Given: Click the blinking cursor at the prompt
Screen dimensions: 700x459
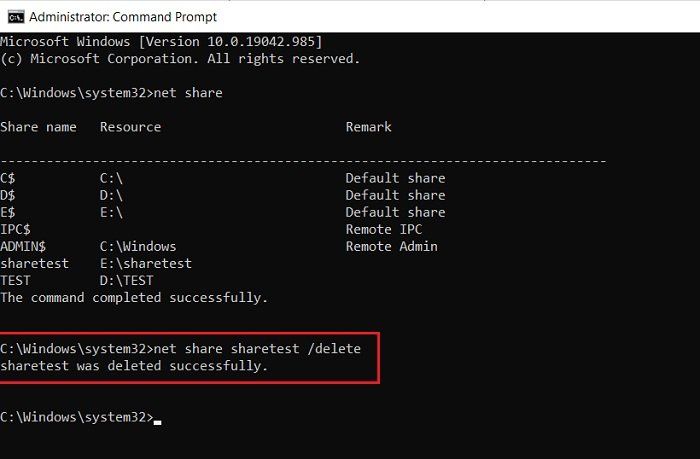Looking at the screenshot, I should (157, 422).
